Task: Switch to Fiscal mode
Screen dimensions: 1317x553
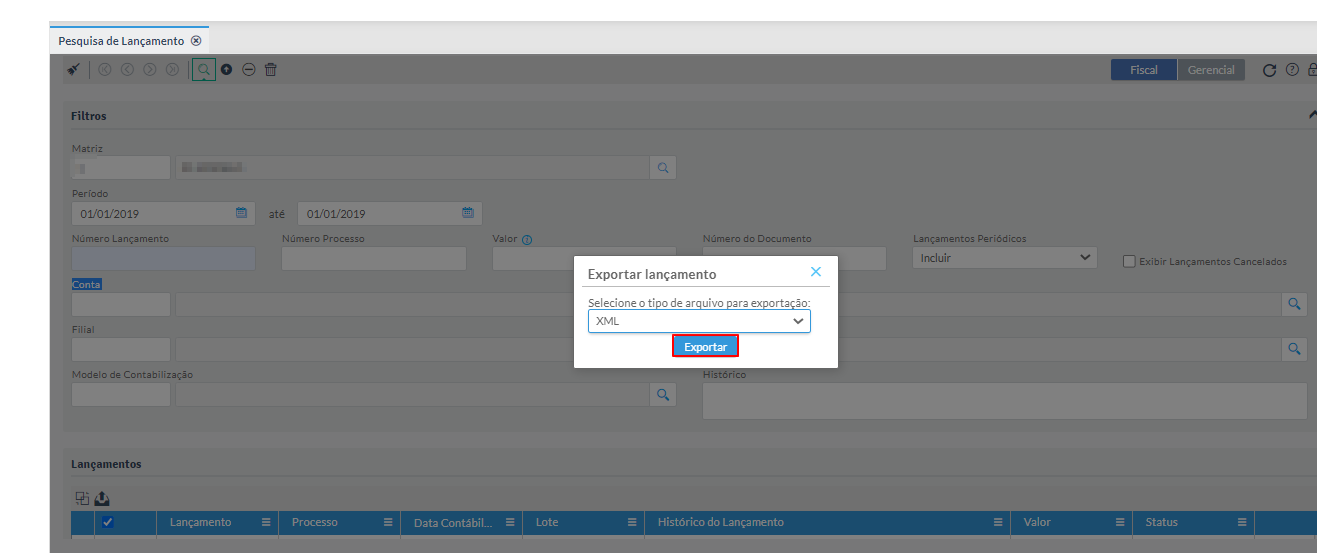Action: [x=1144, y=70]
